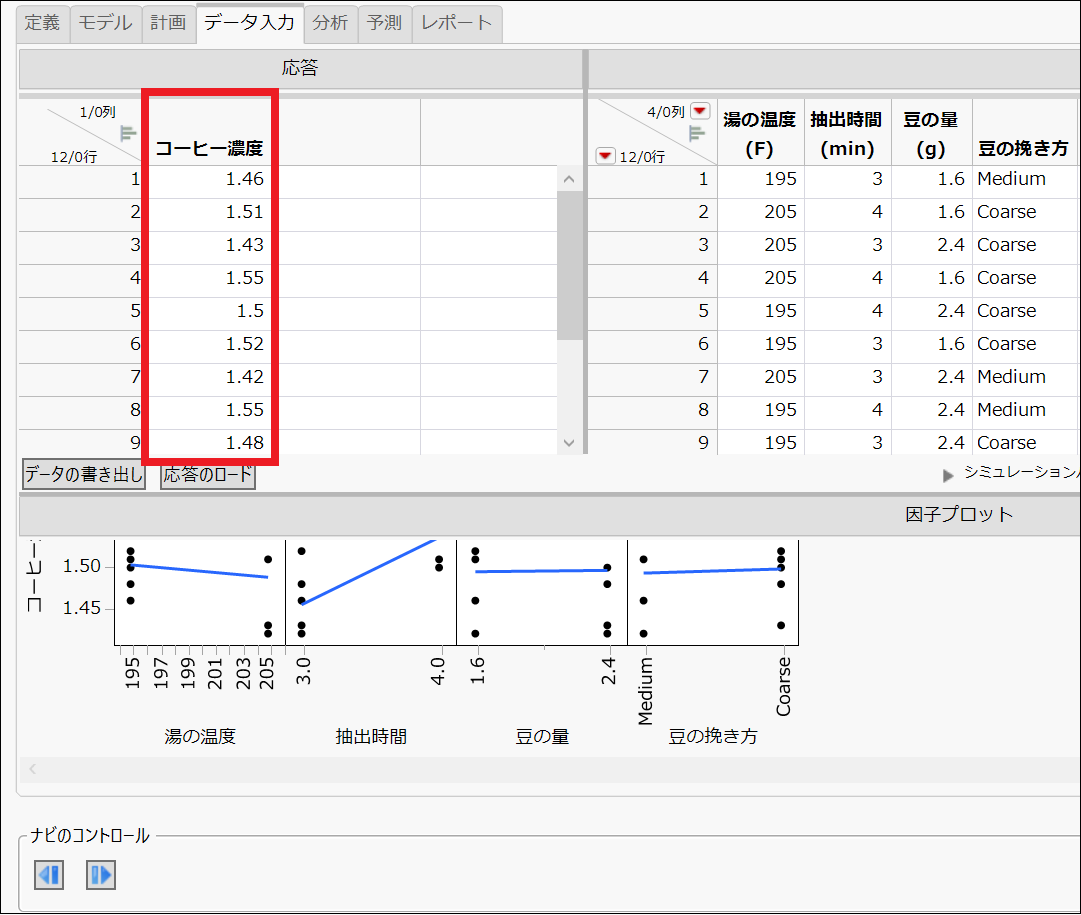
Task: Click 抽出時間 axis label in factor plot
Action: [x=371, y=737]
